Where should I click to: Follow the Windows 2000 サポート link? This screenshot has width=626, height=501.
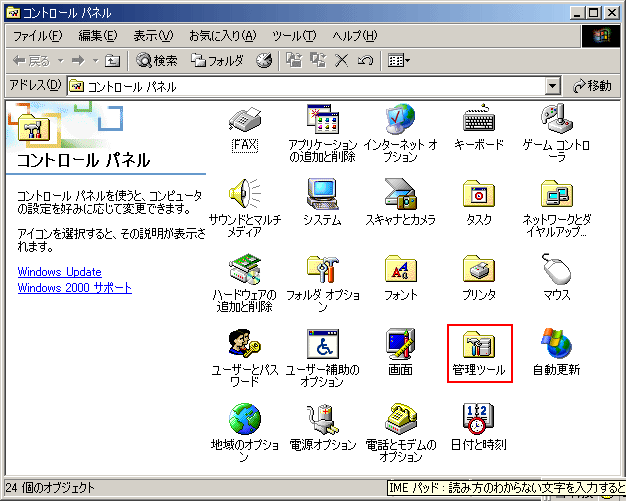(x=75, y=288)
